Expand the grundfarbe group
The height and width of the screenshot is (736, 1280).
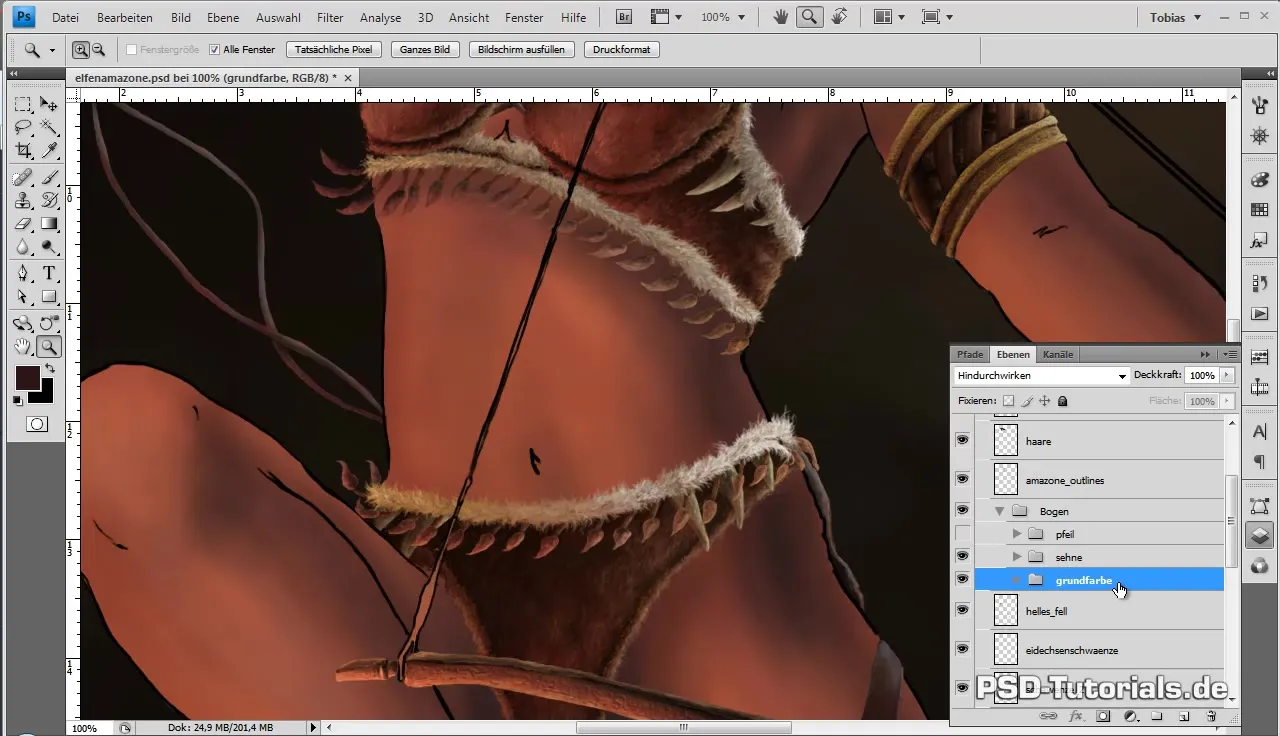click(x=1018, y=580)
